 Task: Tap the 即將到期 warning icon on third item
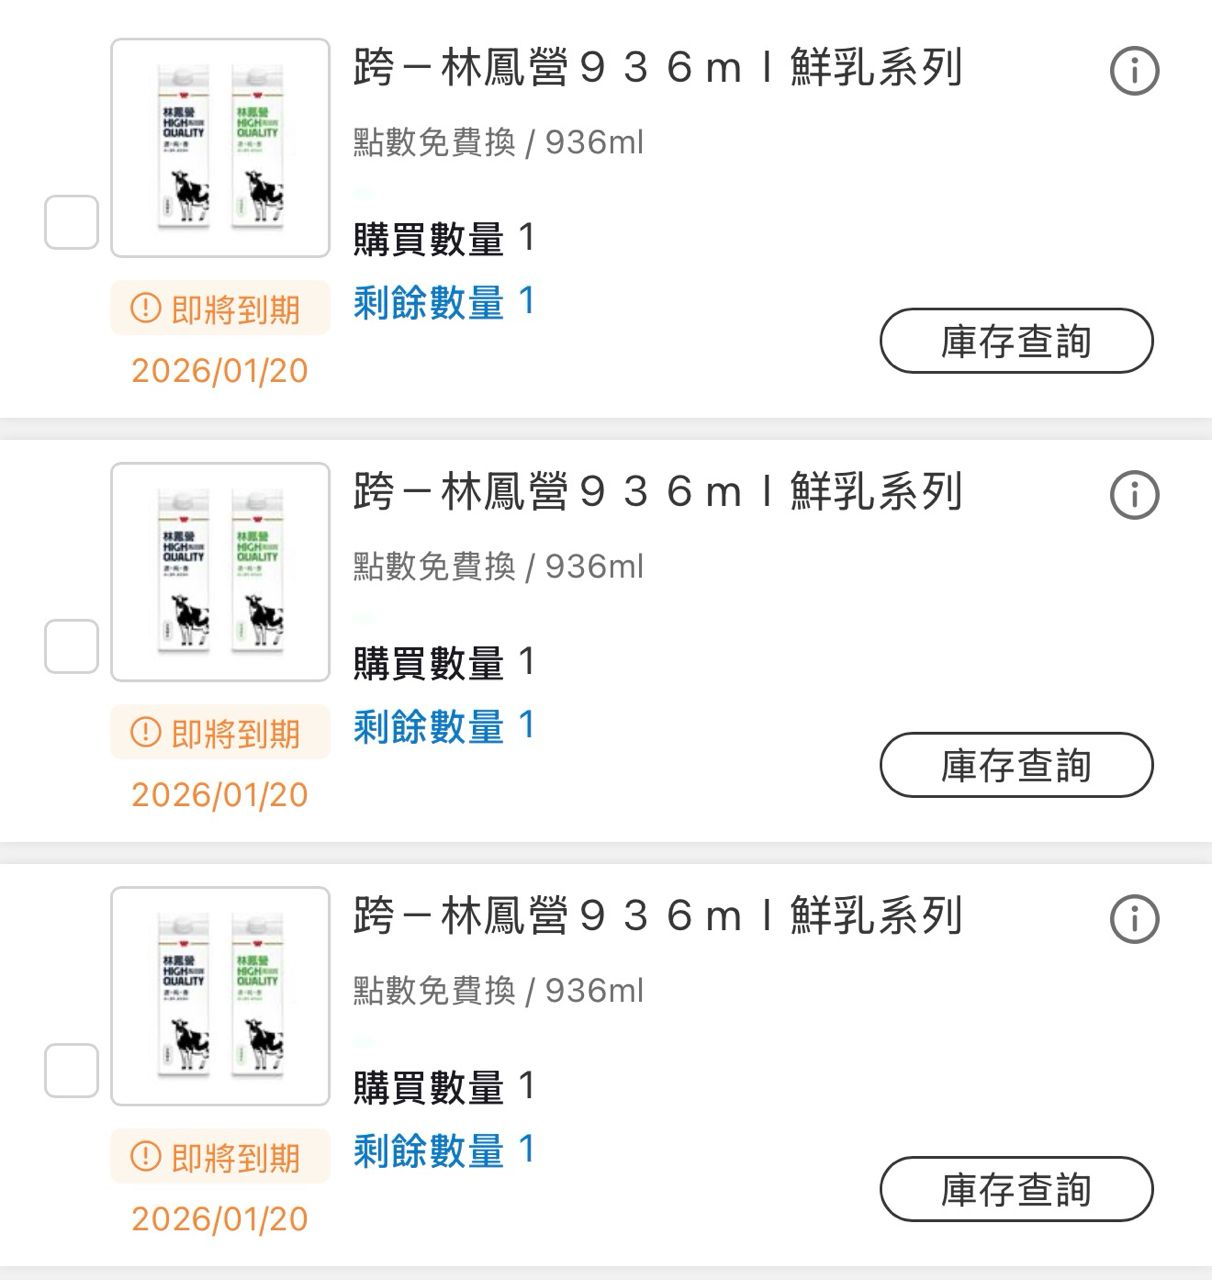146,1156
